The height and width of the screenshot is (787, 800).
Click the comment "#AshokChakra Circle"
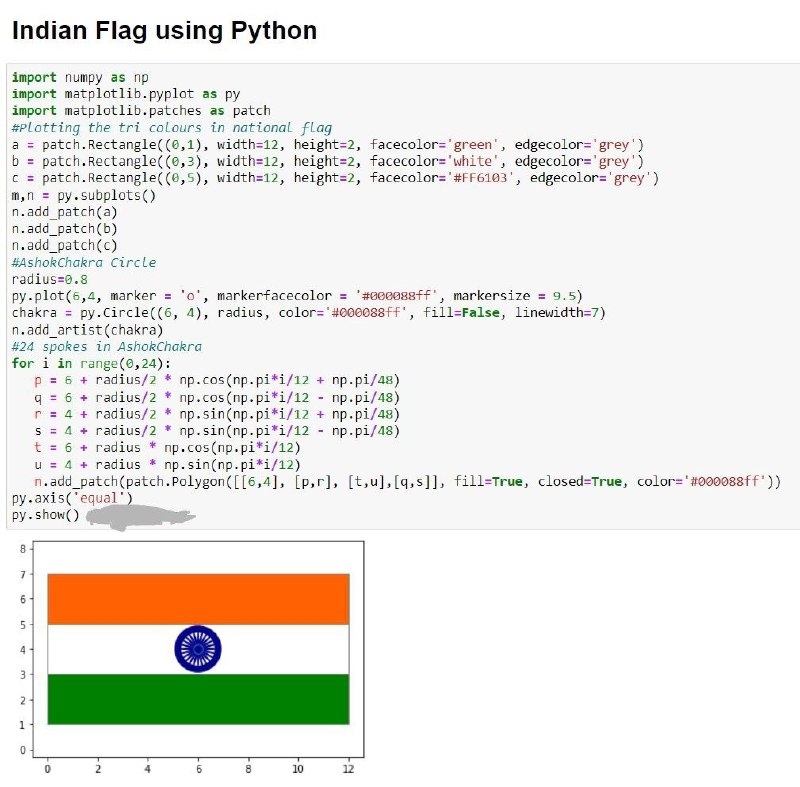coord(84,263)
